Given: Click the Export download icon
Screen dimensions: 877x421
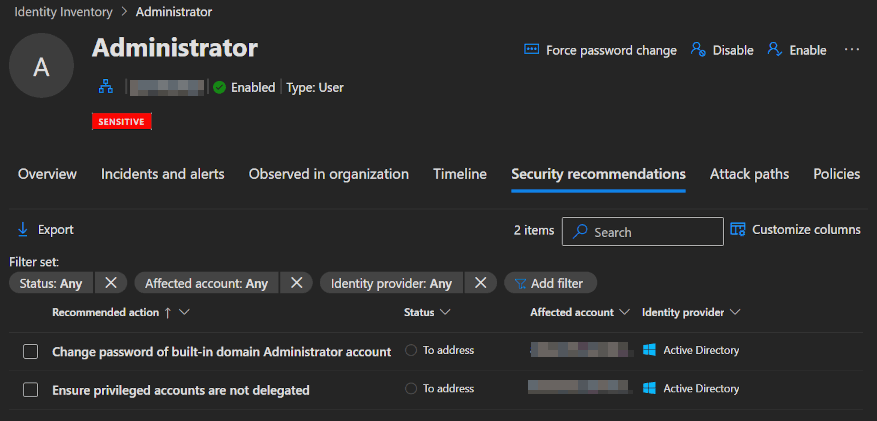Looking at the screenshot, I should 24,230.
